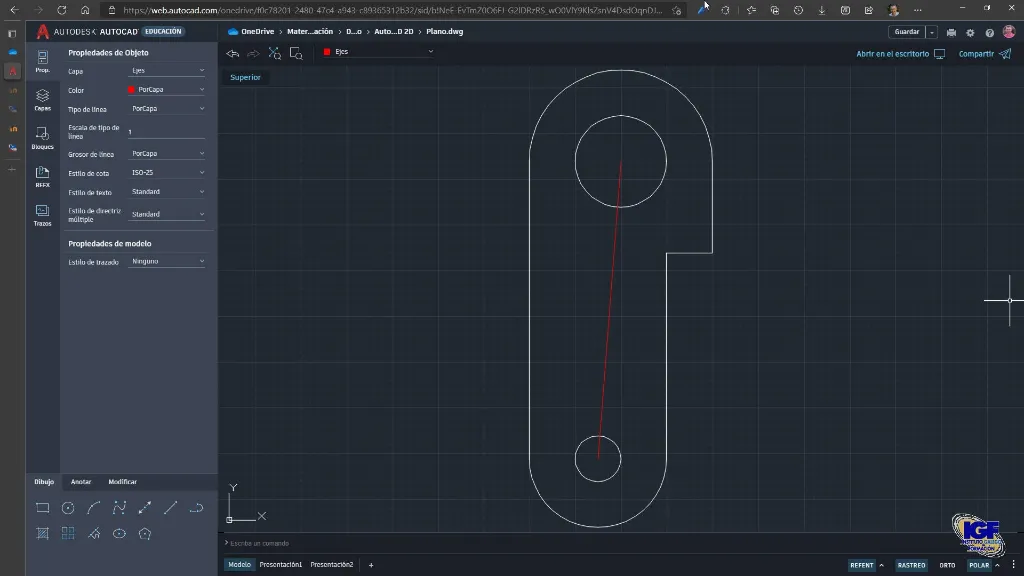Select the construction line (XLine) tool
This screenshot has width=1024, height=576.
[145, 507]
